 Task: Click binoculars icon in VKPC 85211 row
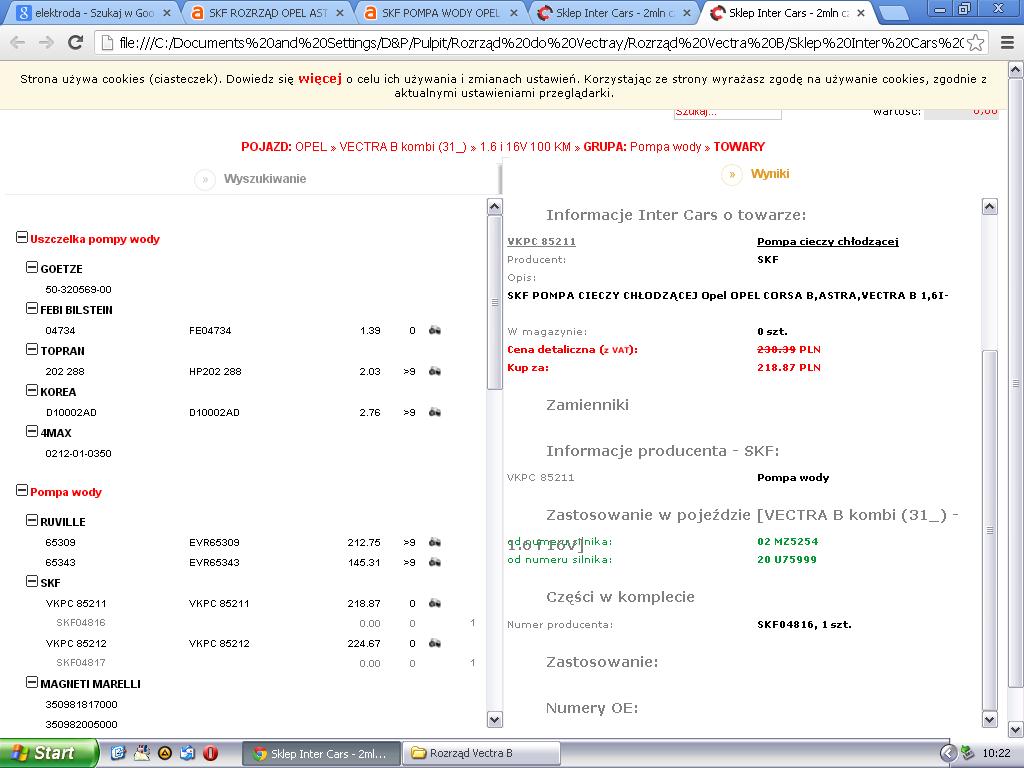(x=434, y=603)
